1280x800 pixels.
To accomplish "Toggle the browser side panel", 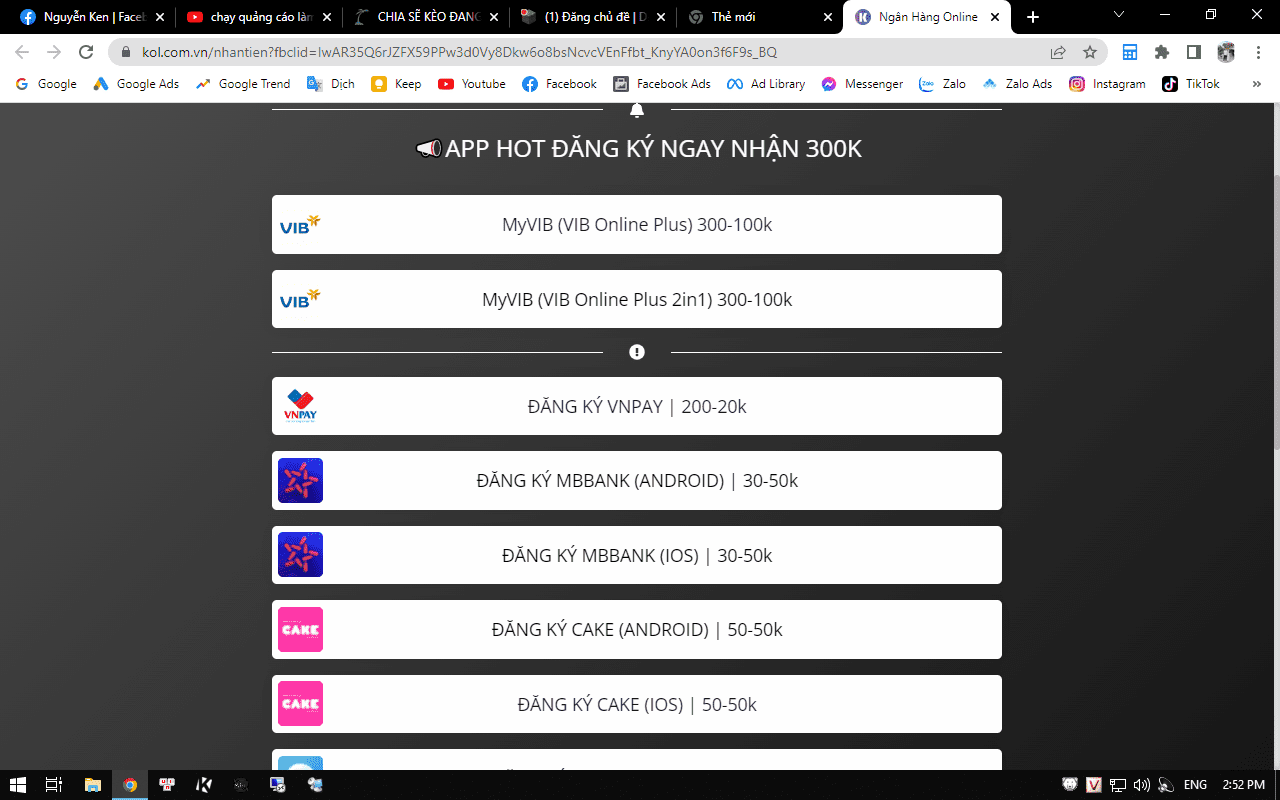I will point(1193,52).
